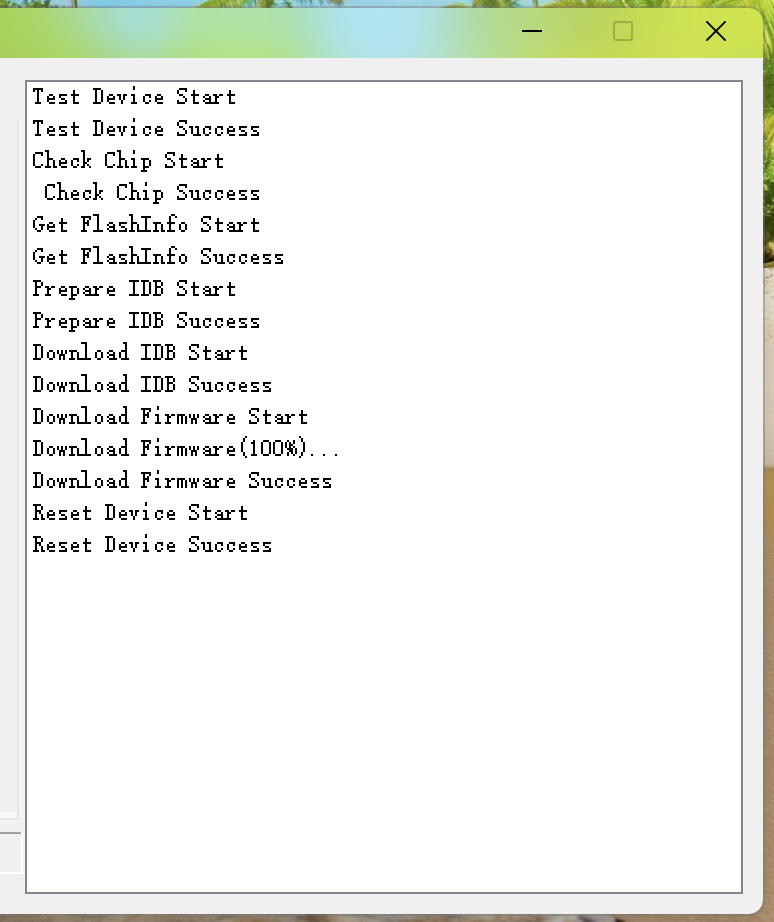Select the 'Check Chip Start' log entry

128,161
